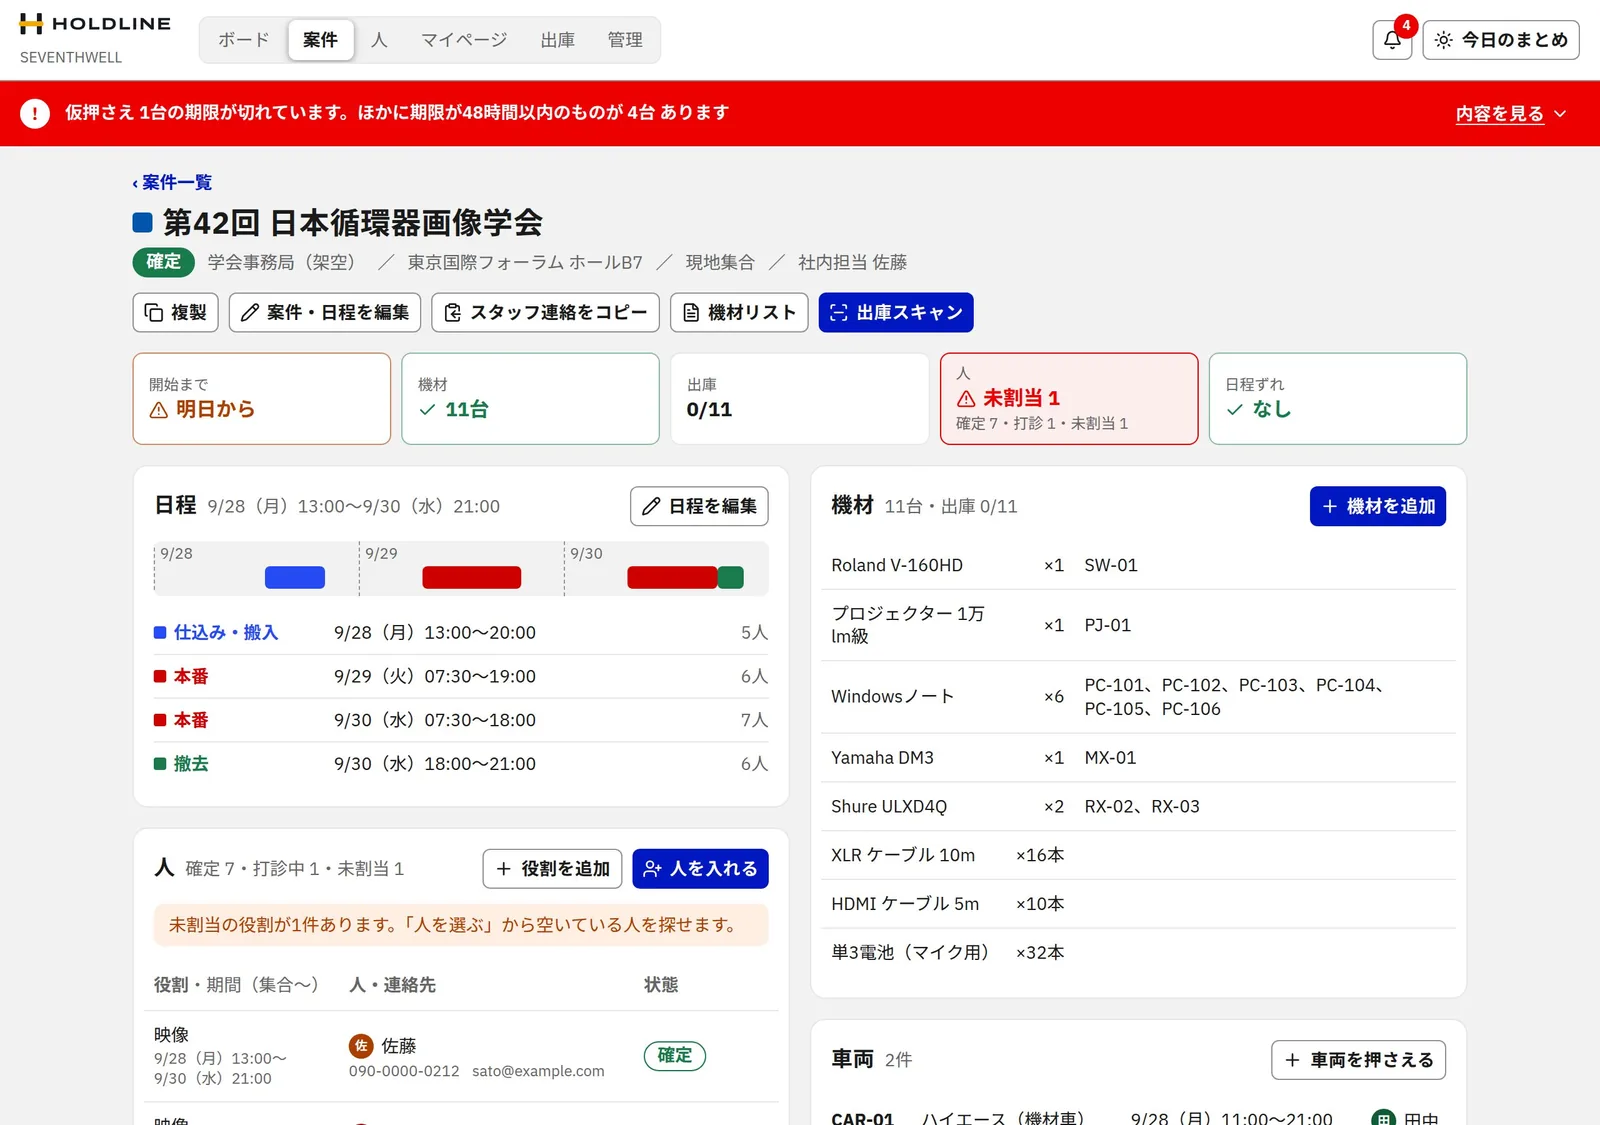Viewport: 1600px width, 1125px height.
Task: Go back to 案件一覧 link
Action: [172, 182]
